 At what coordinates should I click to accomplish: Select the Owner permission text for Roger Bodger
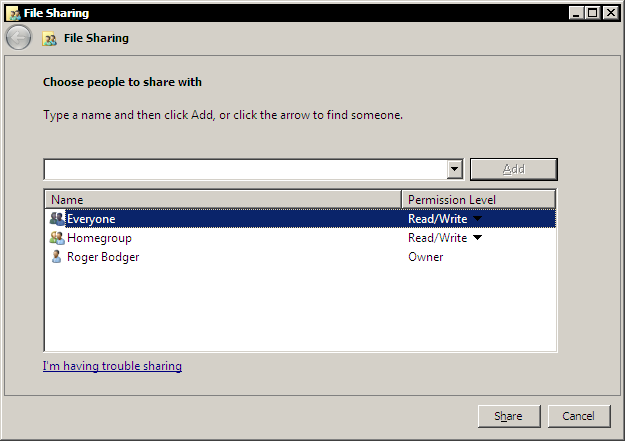point(425,257)
